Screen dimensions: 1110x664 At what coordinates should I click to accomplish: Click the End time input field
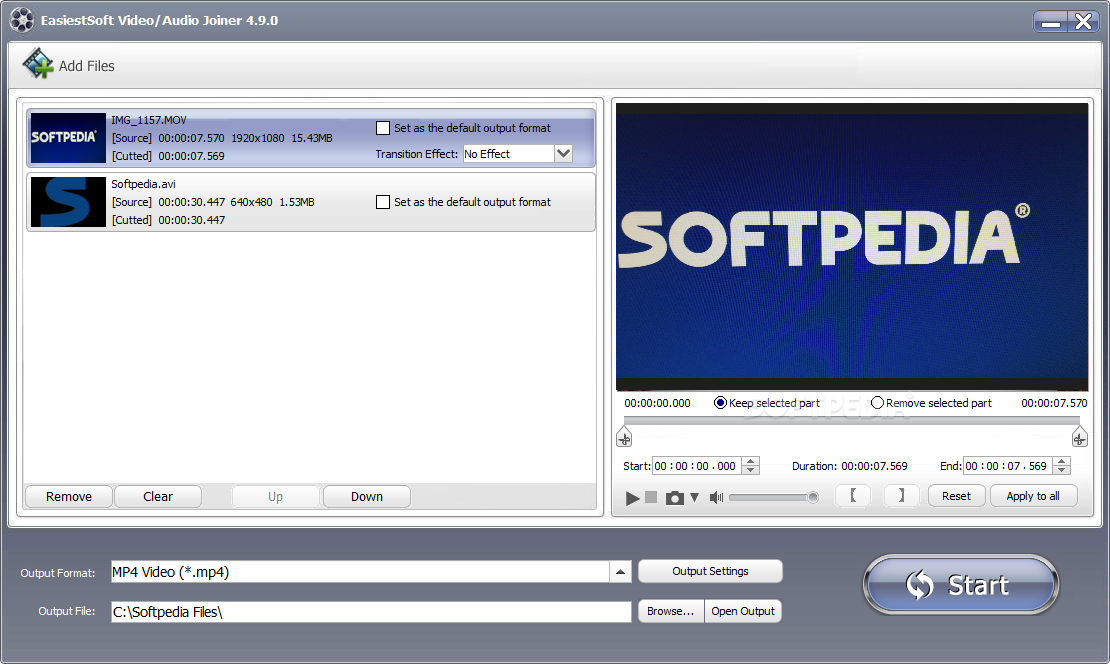pyautogui.click(x=1007, y=466)
